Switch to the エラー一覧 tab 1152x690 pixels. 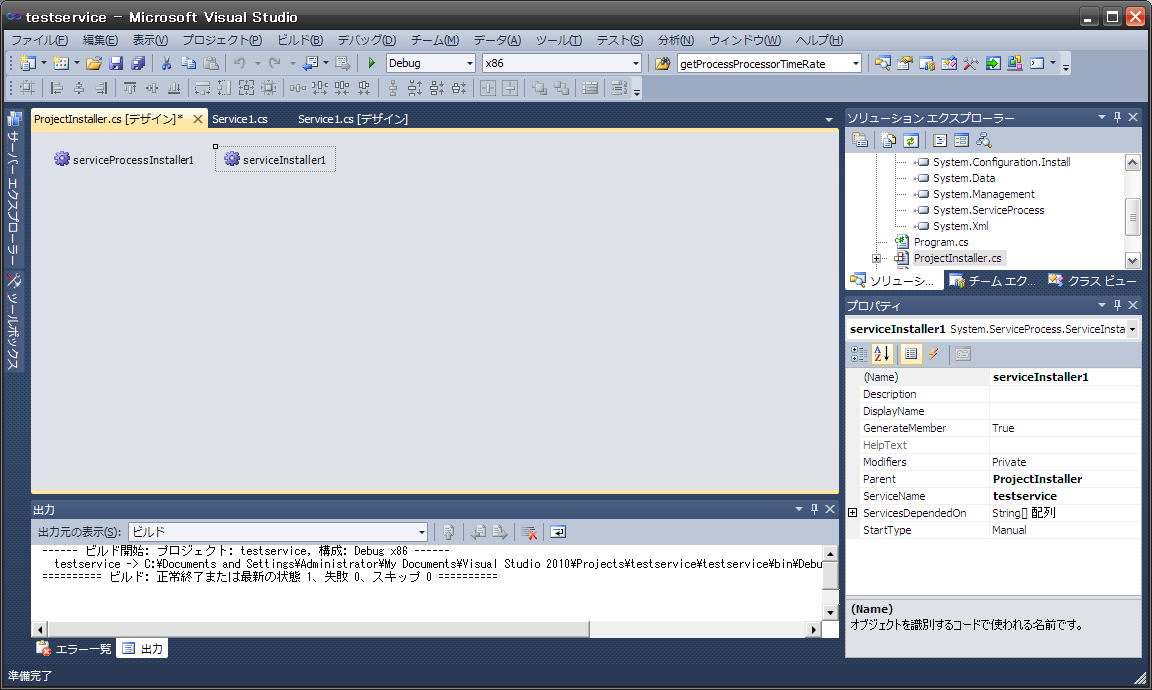tap(73, 649)
